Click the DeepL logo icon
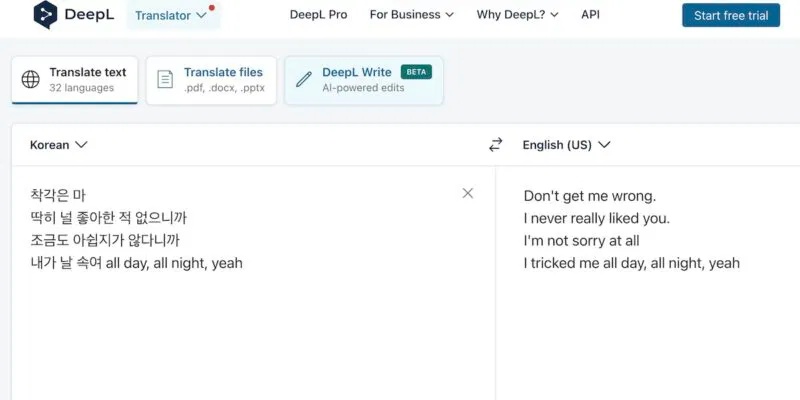Image resolution: width=800 pixels, height=400 pixels. point(46,15)
